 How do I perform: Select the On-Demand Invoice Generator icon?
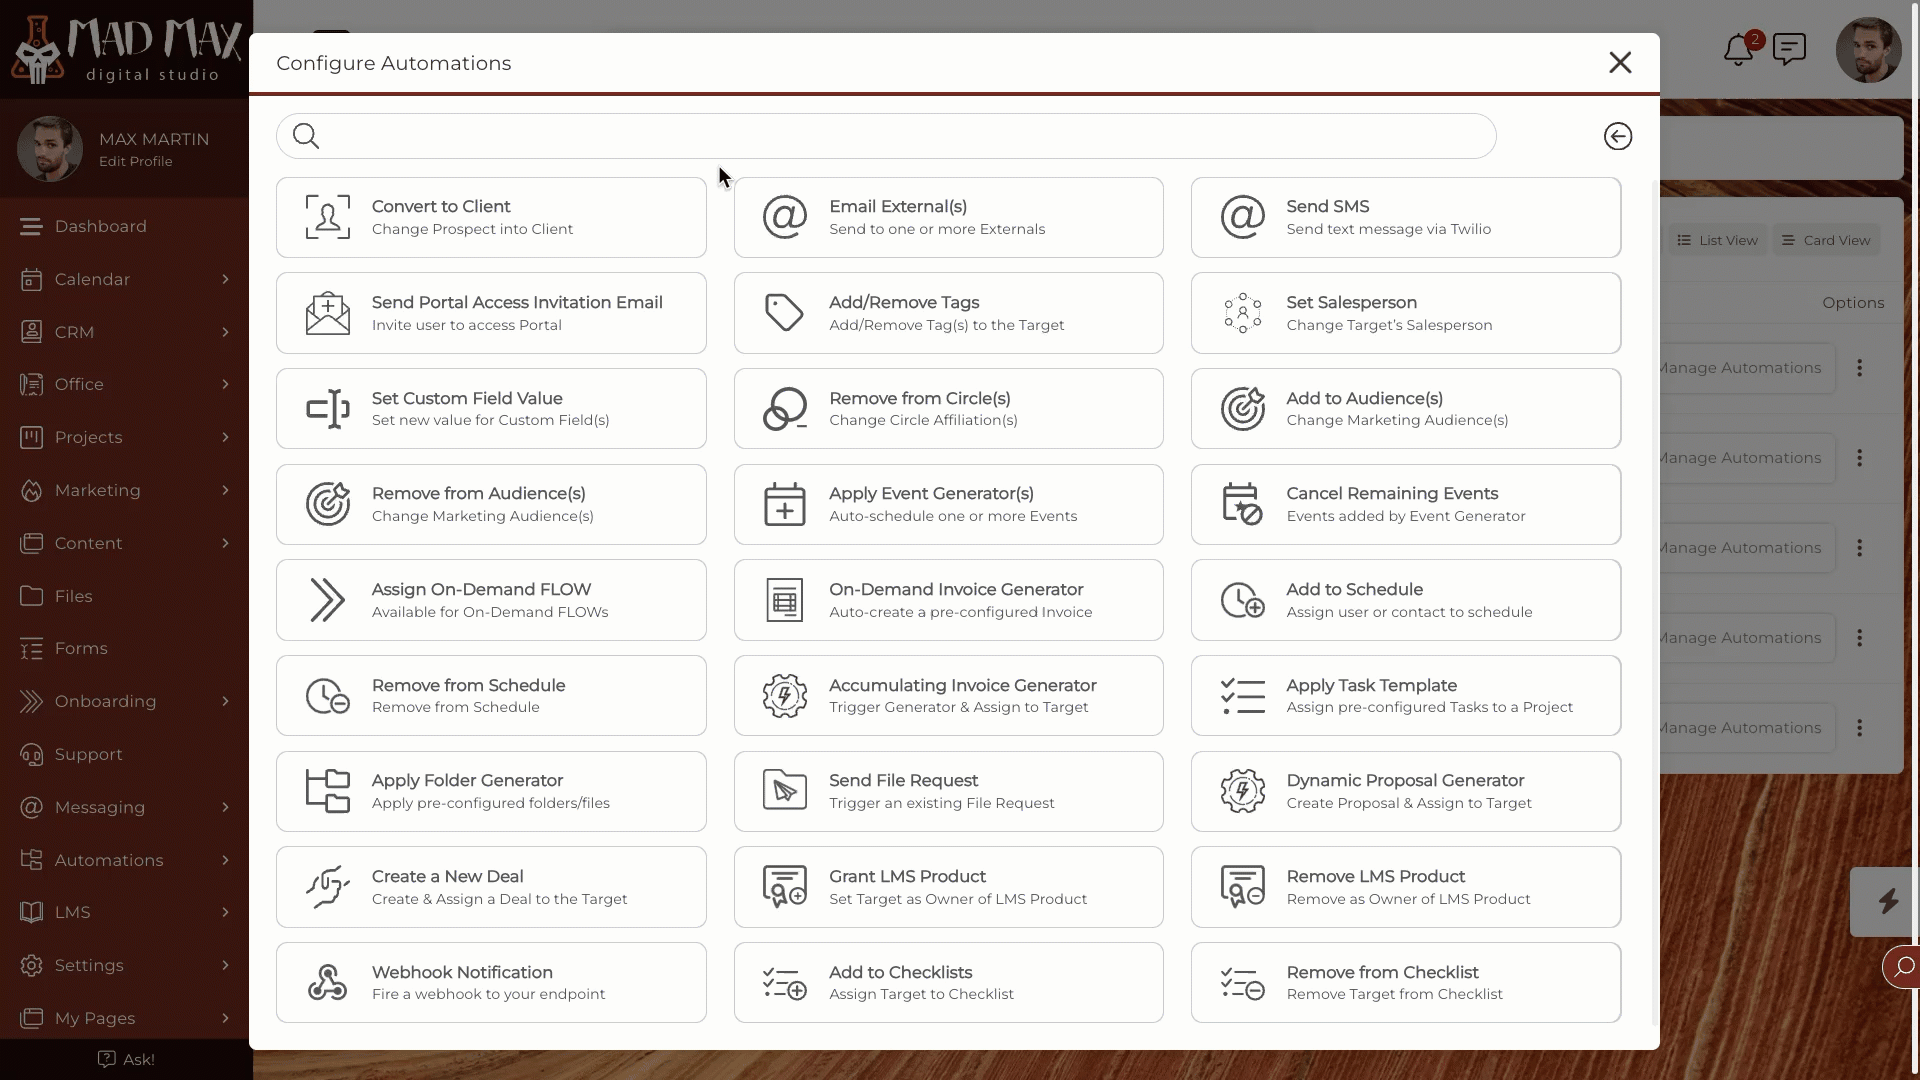(785, 600)
